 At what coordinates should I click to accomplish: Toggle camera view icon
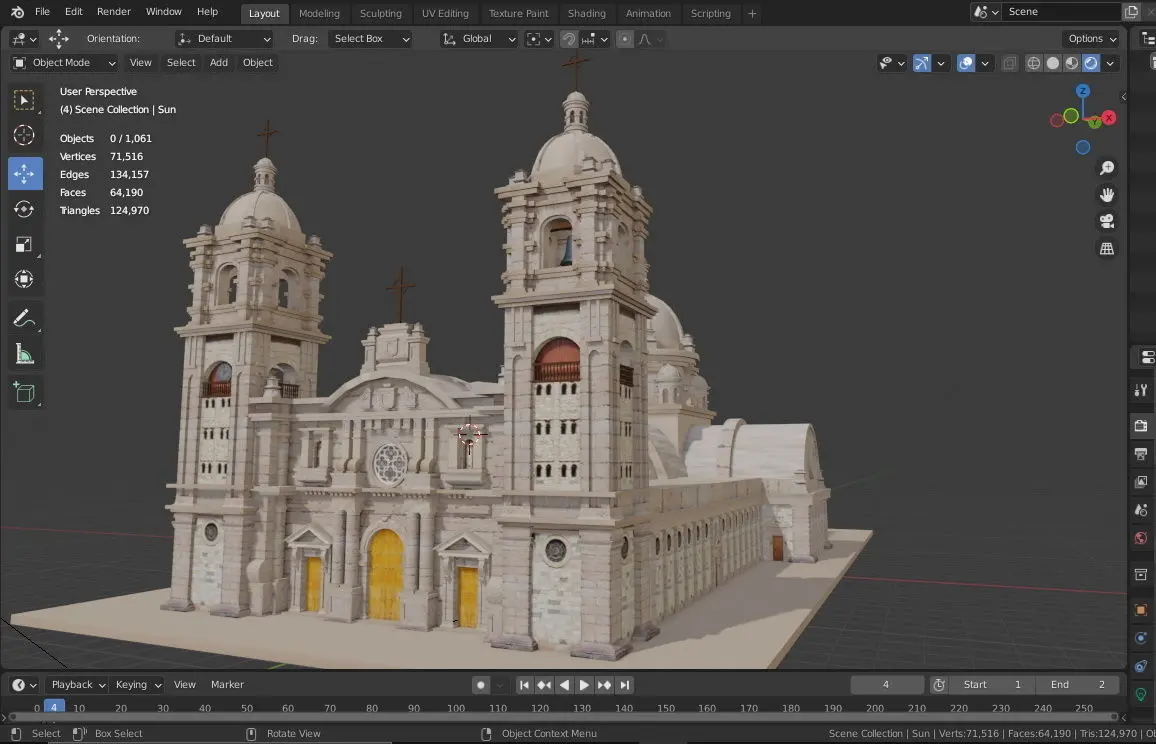click(x=1107, y=221)
